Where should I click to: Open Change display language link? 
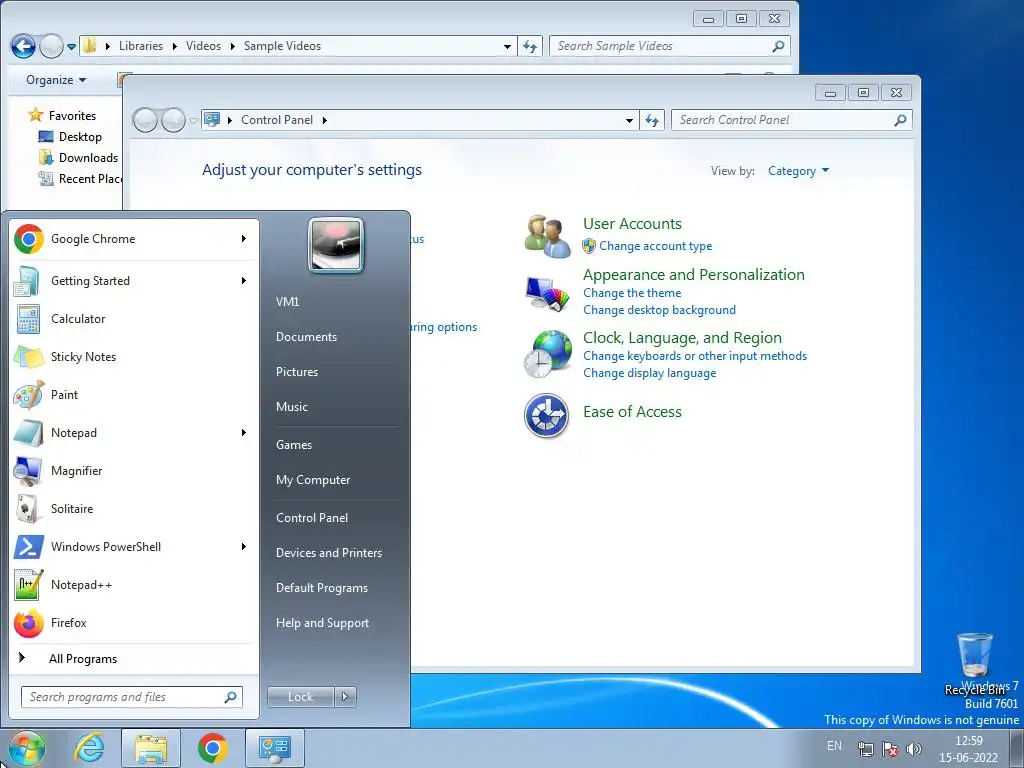pos(650,373)
